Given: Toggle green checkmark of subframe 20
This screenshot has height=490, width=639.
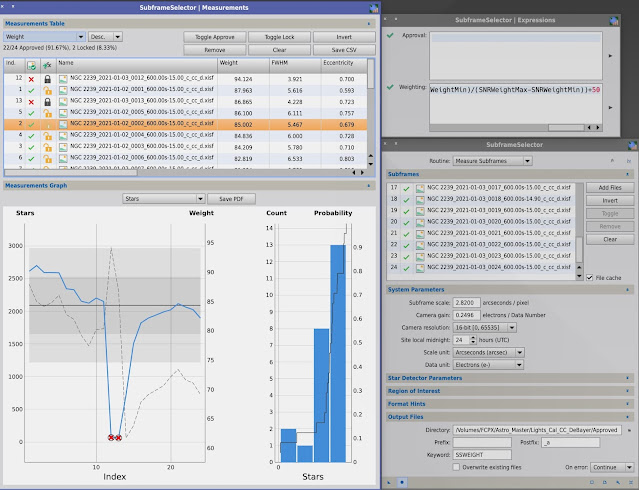Looking at the screenshot, I should tap(406, 223).
